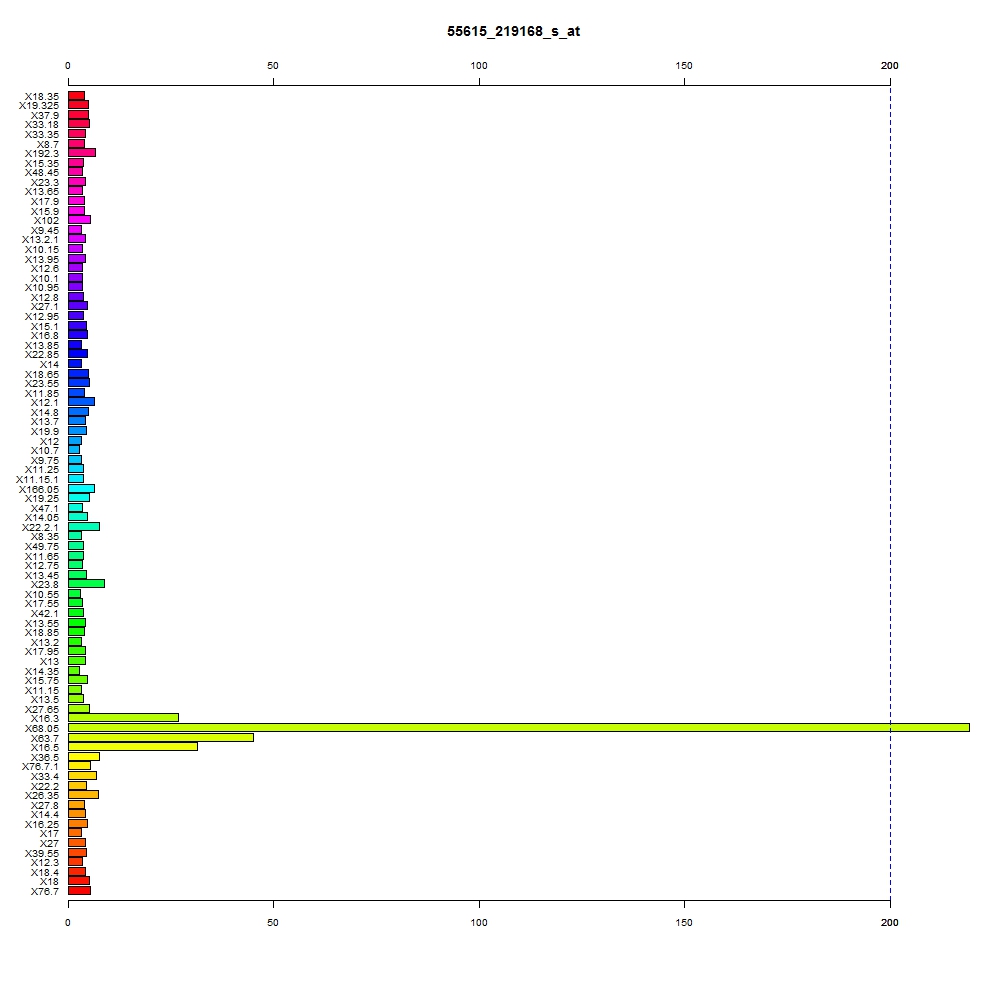Select the row label X11.15.1
The height and width of the screenshot is (1000, 1000).
click(38, 480)
